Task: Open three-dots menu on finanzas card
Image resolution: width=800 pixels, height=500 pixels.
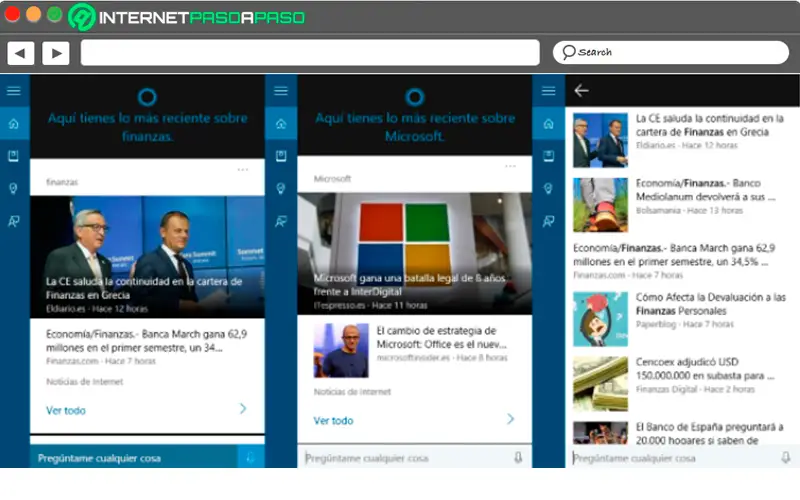Action: [243, 169]
